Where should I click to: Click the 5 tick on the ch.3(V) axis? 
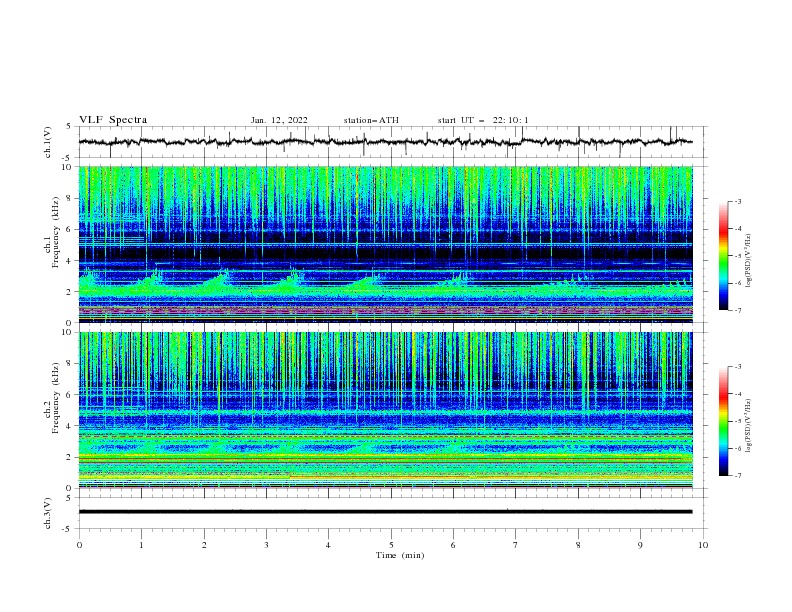pos(69,497)
